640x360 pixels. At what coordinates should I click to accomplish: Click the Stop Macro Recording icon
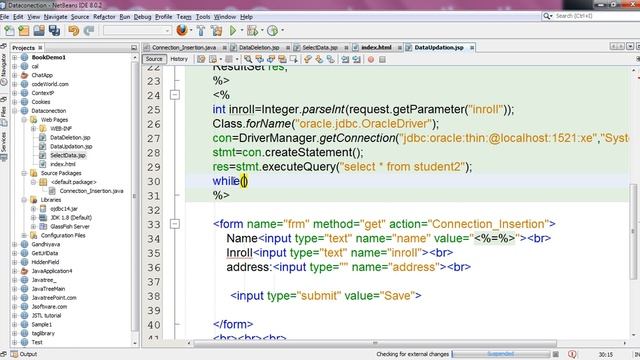[x=382, y=60]
